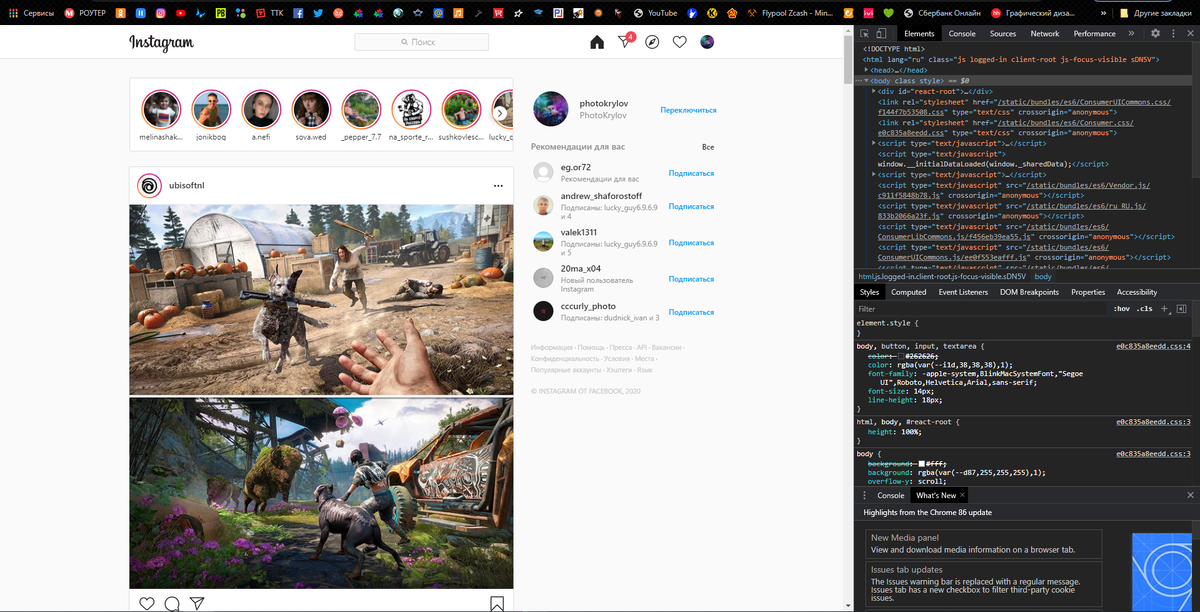
Task: Click Переключиться link next to photokrylov
Action: tap(689, 110)
